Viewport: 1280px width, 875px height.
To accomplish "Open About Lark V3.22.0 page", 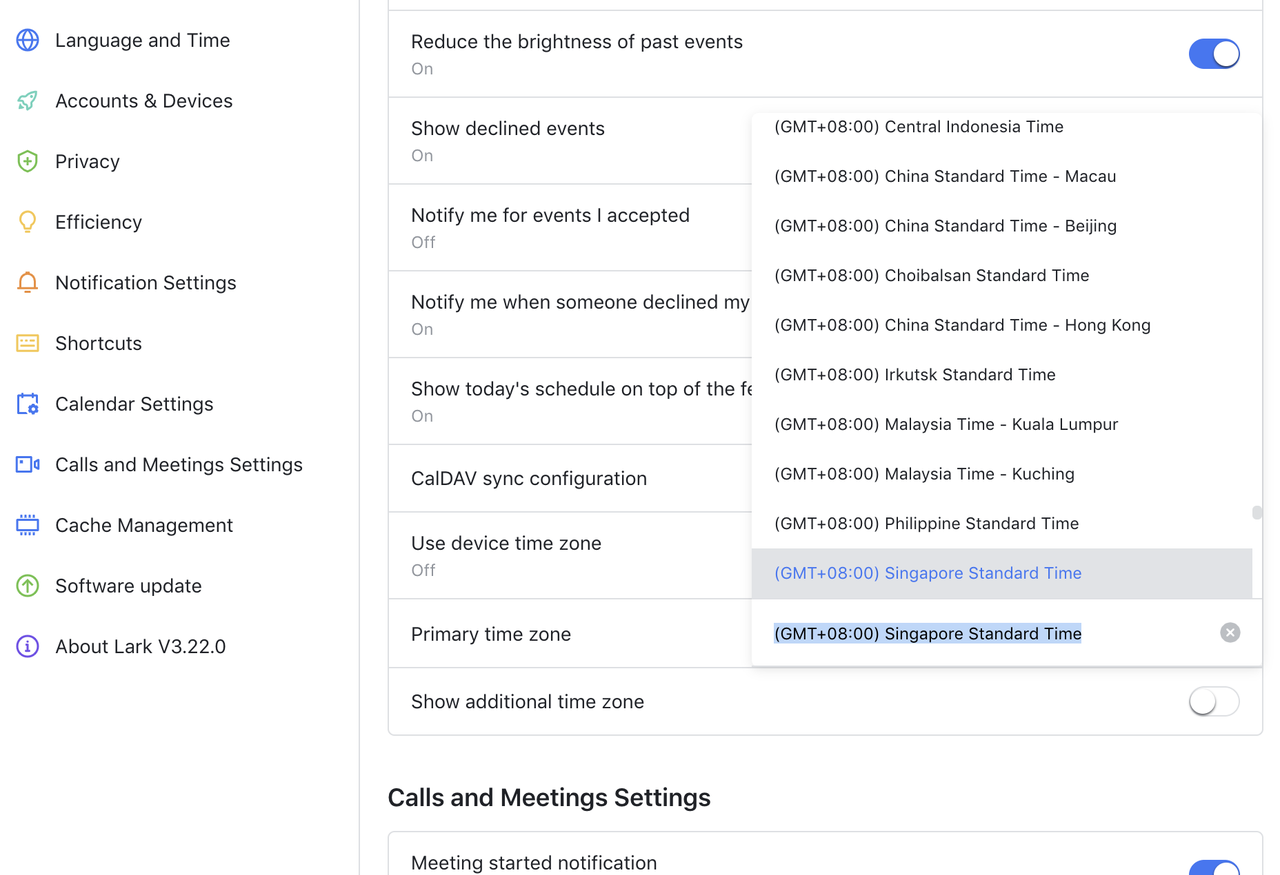I will 140,647.
